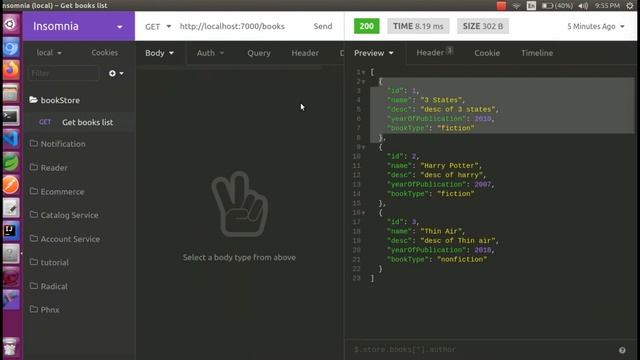640x360 pixels.
Task: Open the green Spring leaf dock icon
Action: click(x=11, y=162)
